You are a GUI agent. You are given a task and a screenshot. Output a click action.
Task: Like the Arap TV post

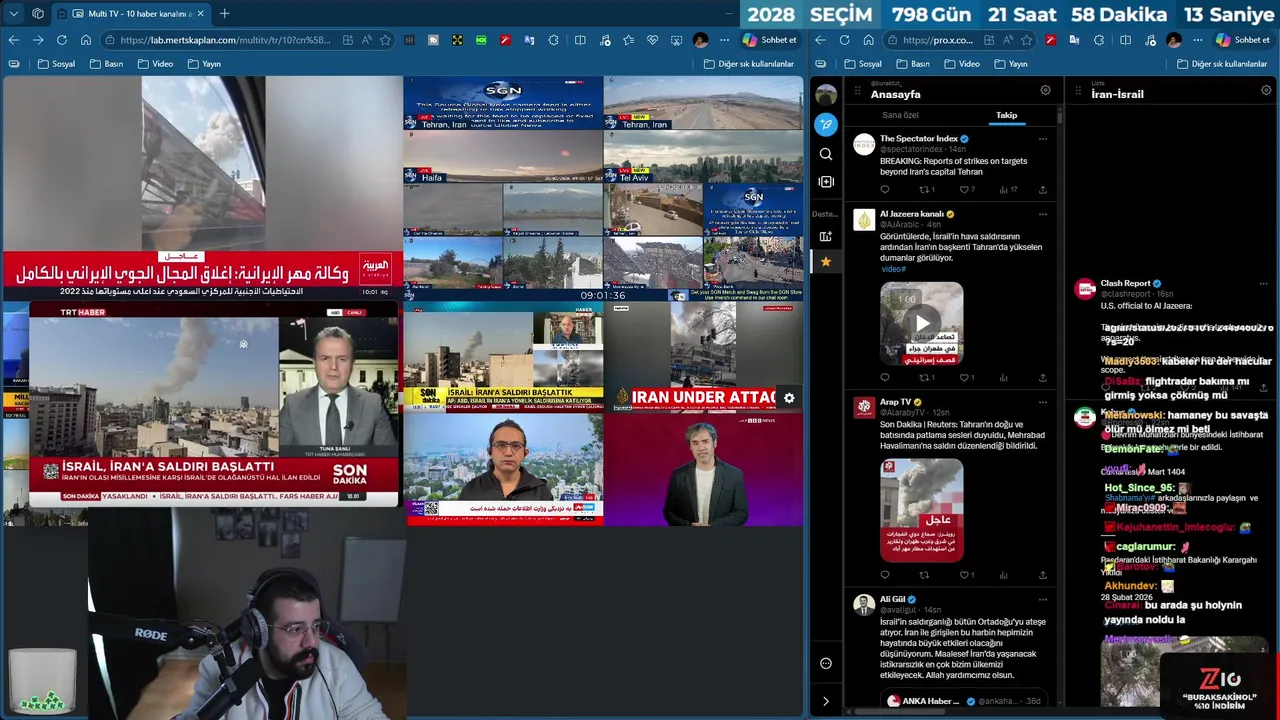click(964, 575)
